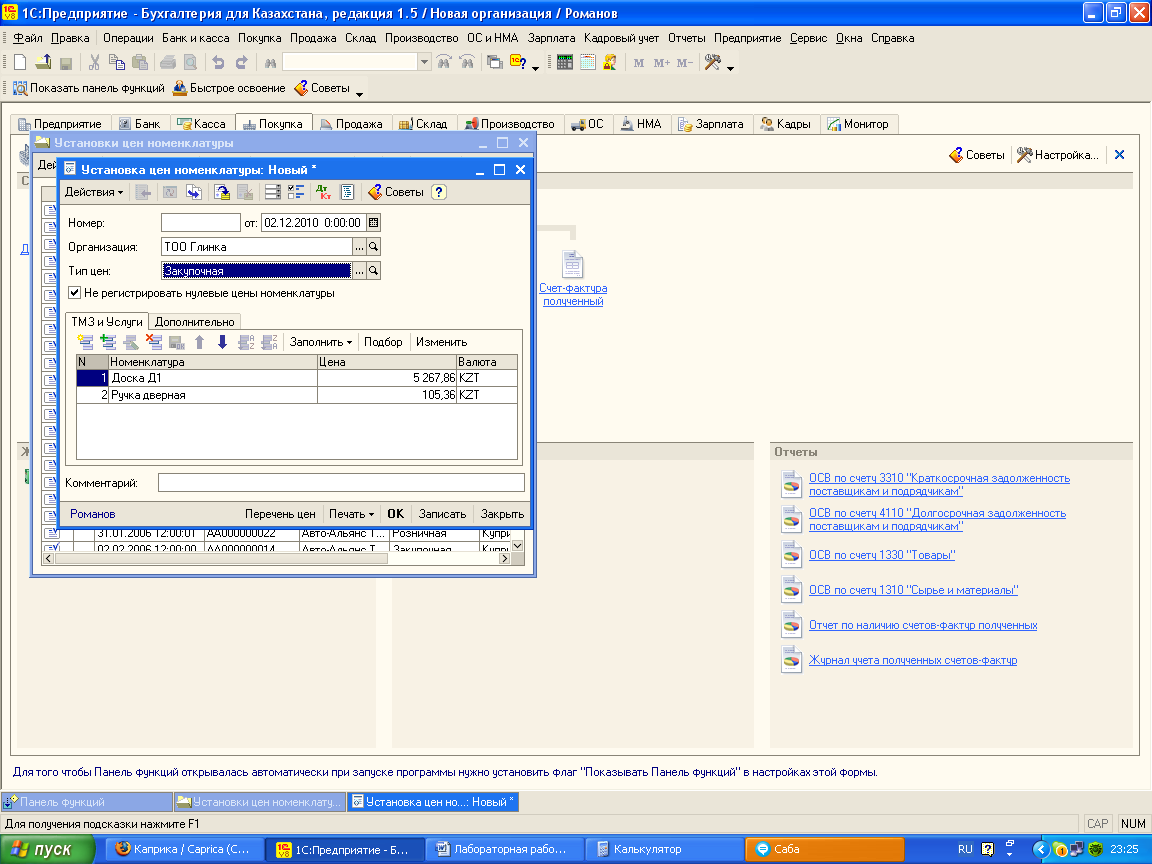Click the Перечень цен button
Screen dimensions: 1152x864
[x=280, y=514]
